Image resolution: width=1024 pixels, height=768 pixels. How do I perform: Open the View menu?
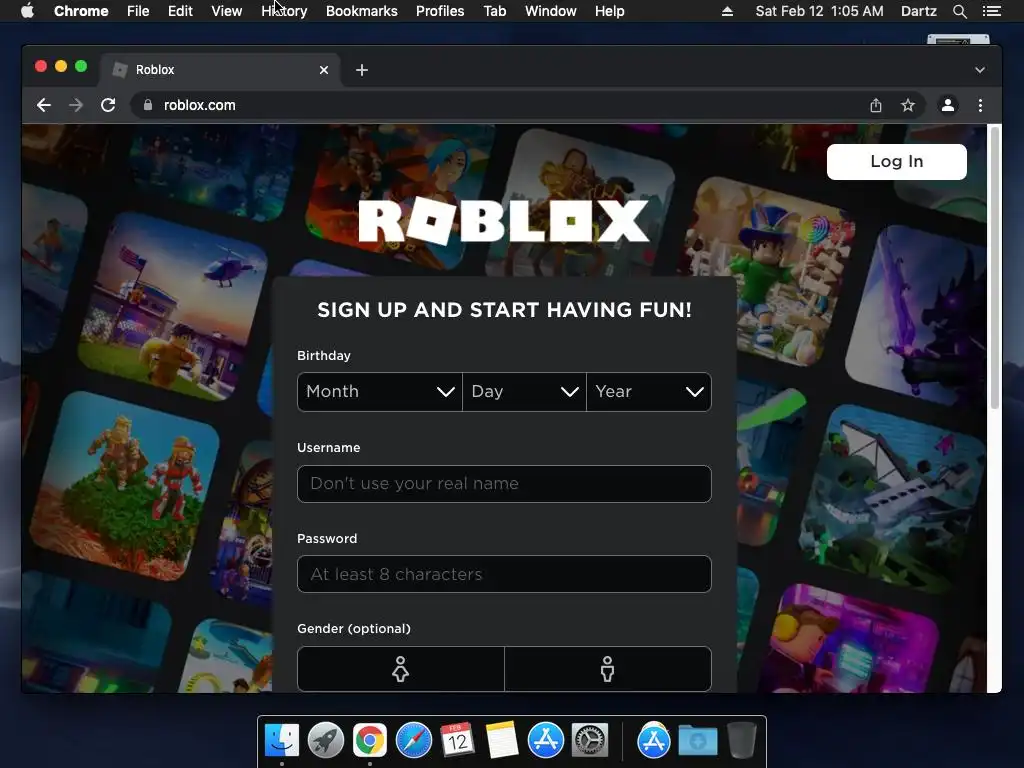(x=227, y=11)
